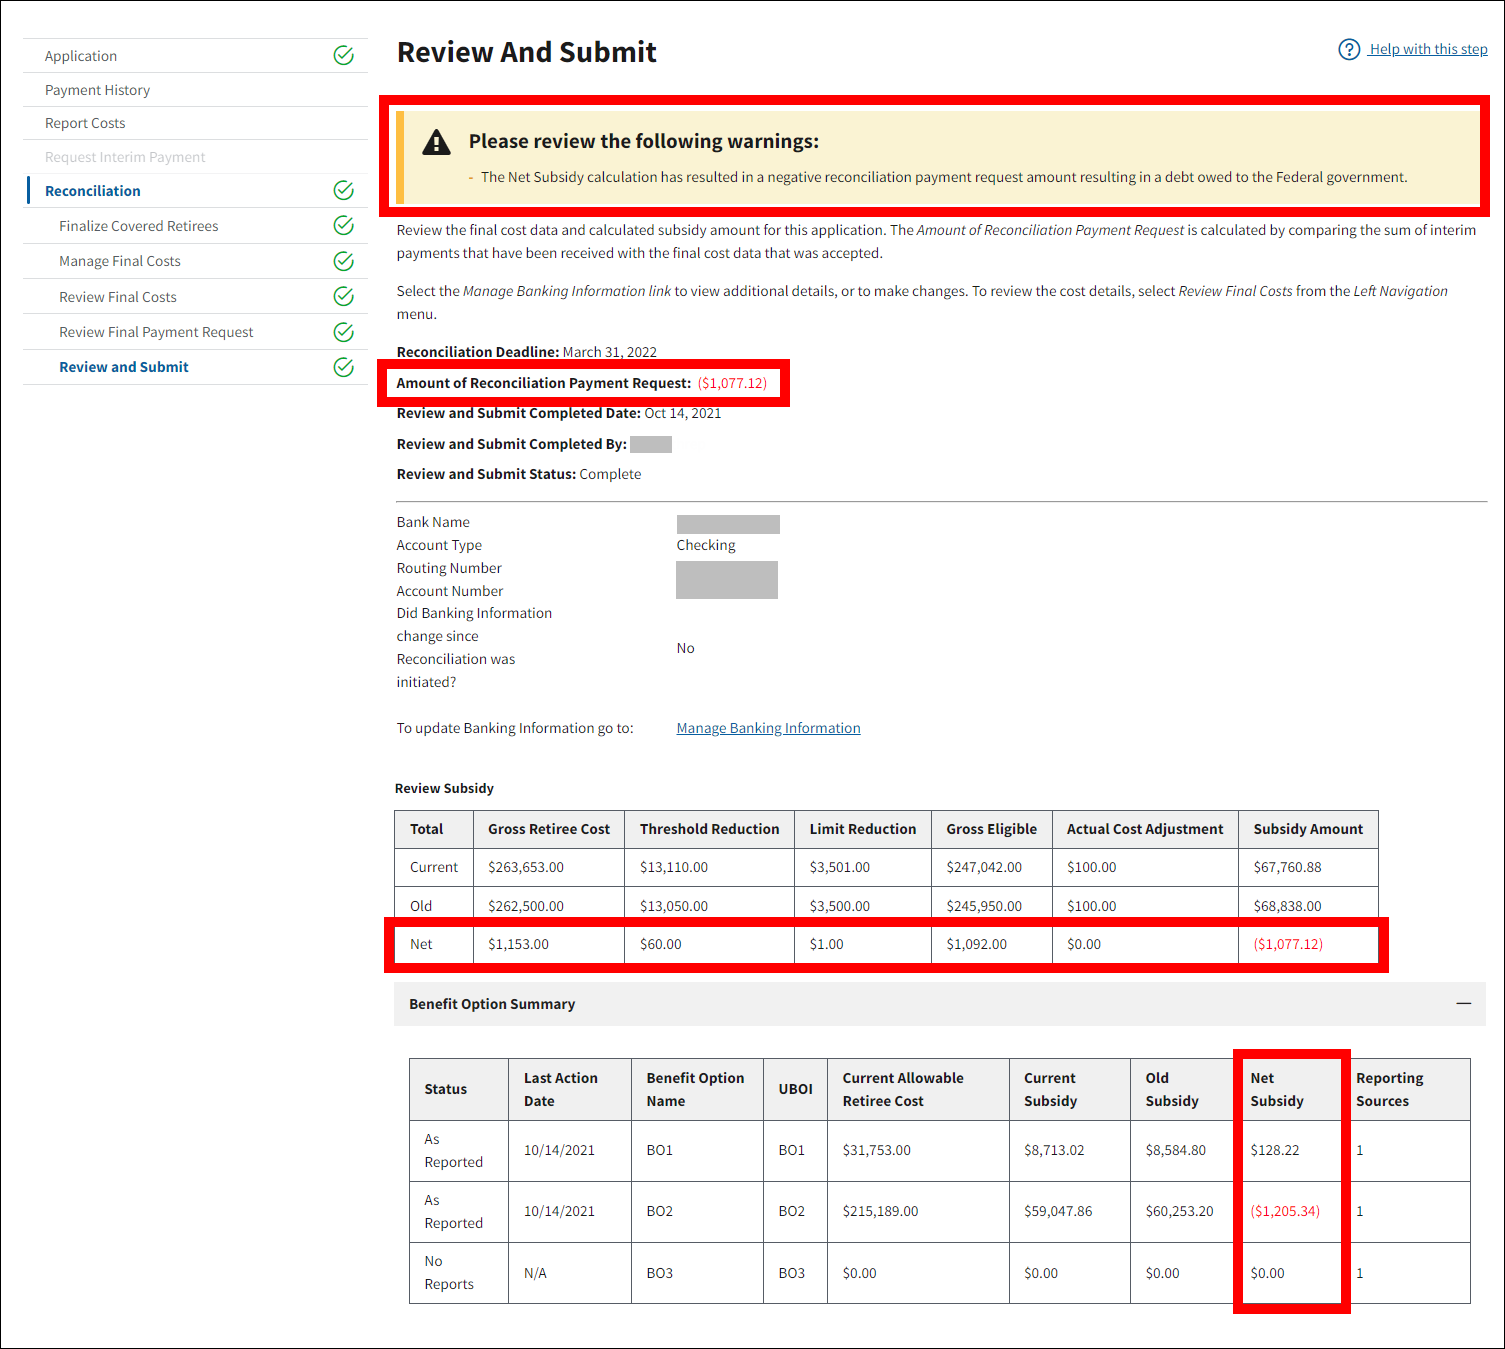
Task: Click the checkmark icon next to Reconciliation
Action: pos(343,190)
